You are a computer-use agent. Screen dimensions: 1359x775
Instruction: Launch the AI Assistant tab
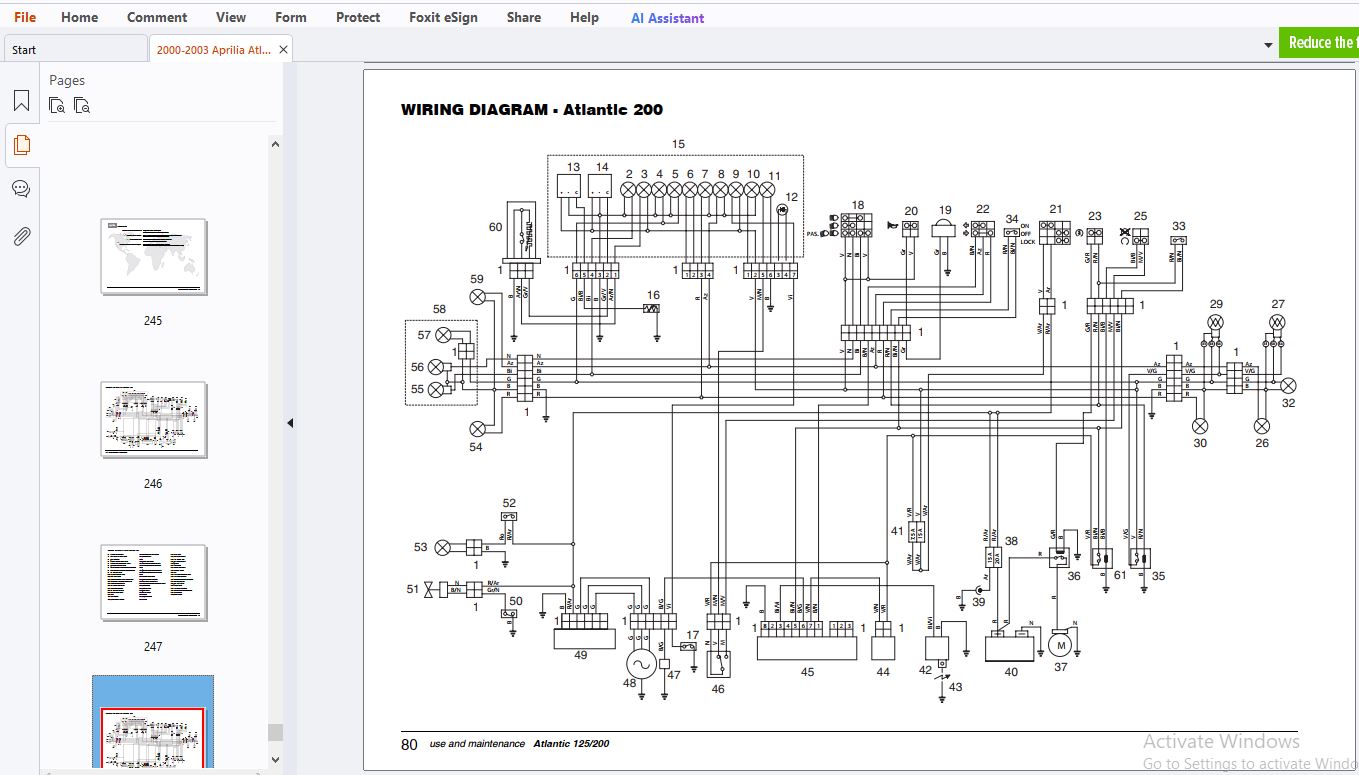[x=667, y=18]
